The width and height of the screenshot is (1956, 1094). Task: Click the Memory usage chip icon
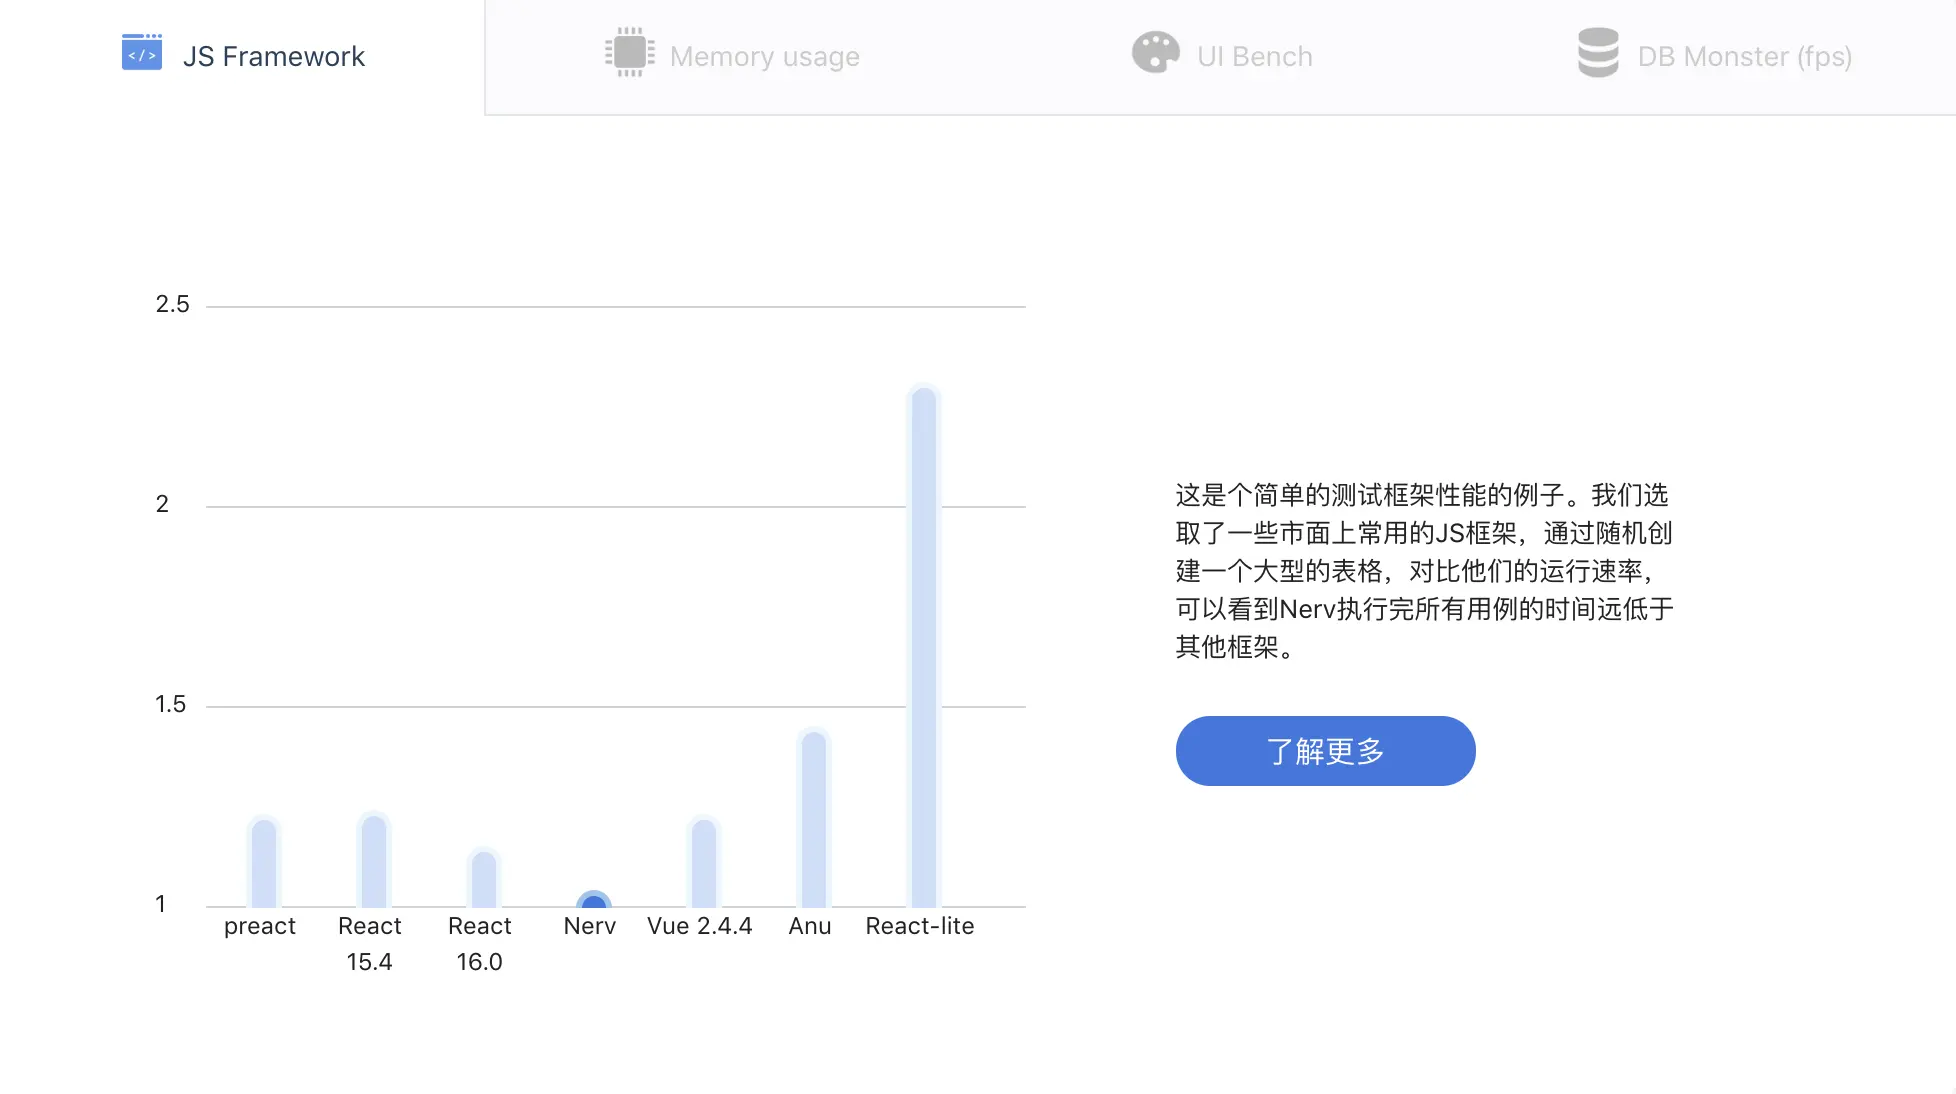click(630, 53)
